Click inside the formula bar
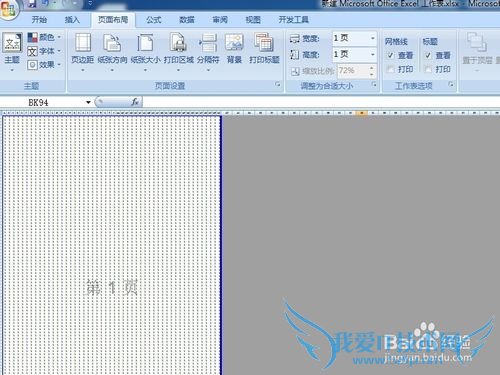This screenshot has width=500, height=375. (x=321, y=102)
